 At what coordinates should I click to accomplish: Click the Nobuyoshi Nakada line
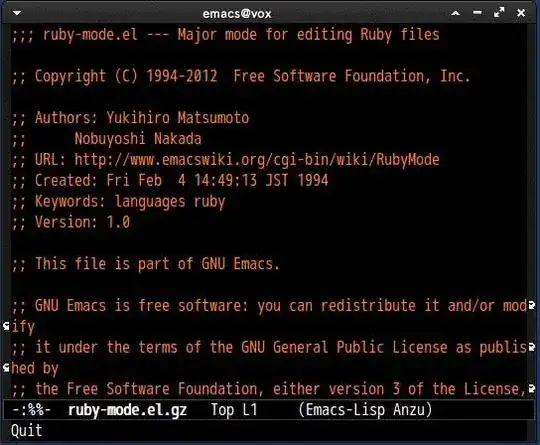106,139
